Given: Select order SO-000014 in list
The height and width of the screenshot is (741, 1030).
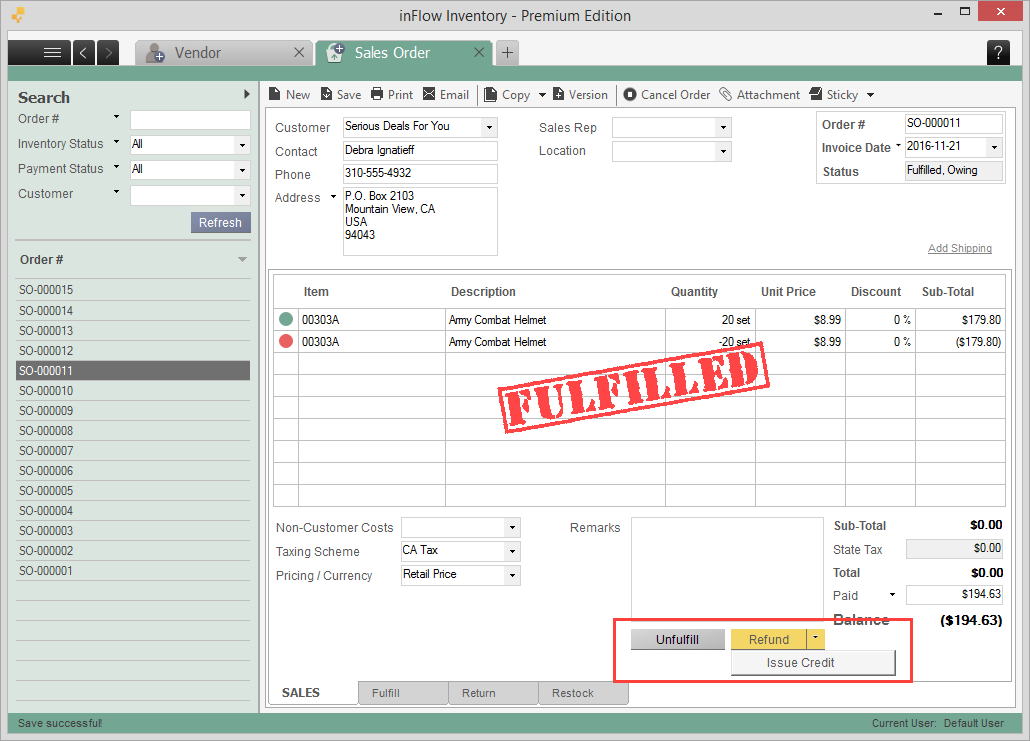Looking at the screenshot, I should pyautogui.click(x=133, y=310).
